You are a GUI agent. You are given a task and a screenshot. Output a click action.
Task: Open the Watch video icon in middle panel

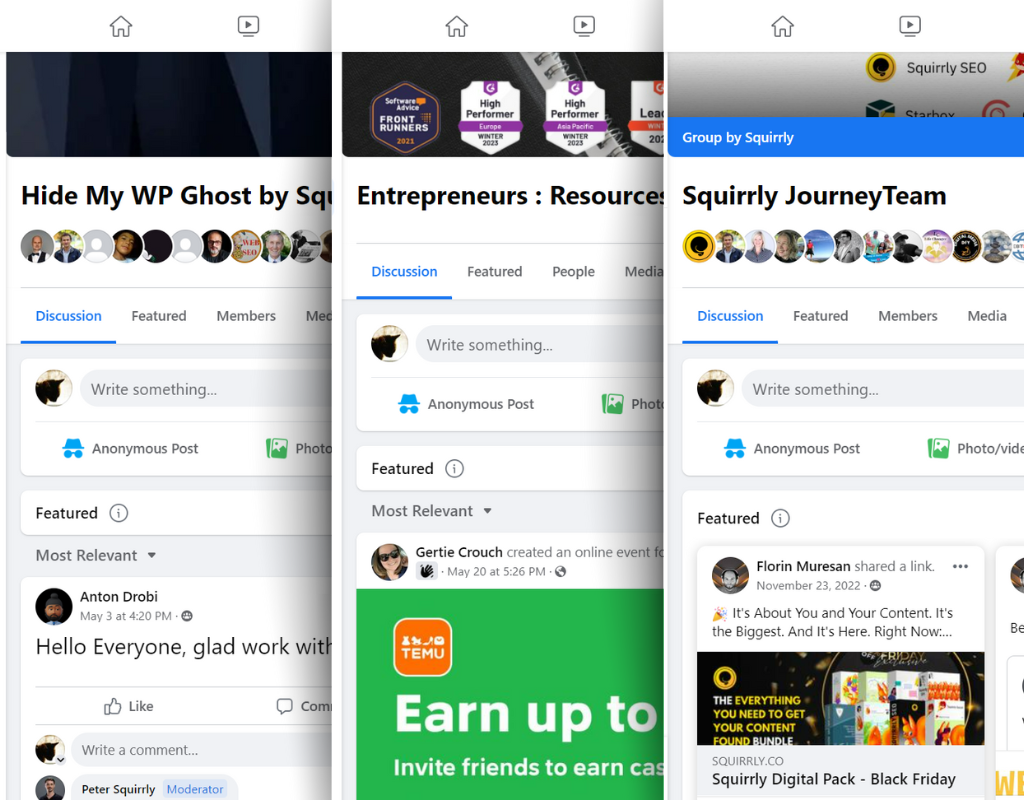click(584, 26)
